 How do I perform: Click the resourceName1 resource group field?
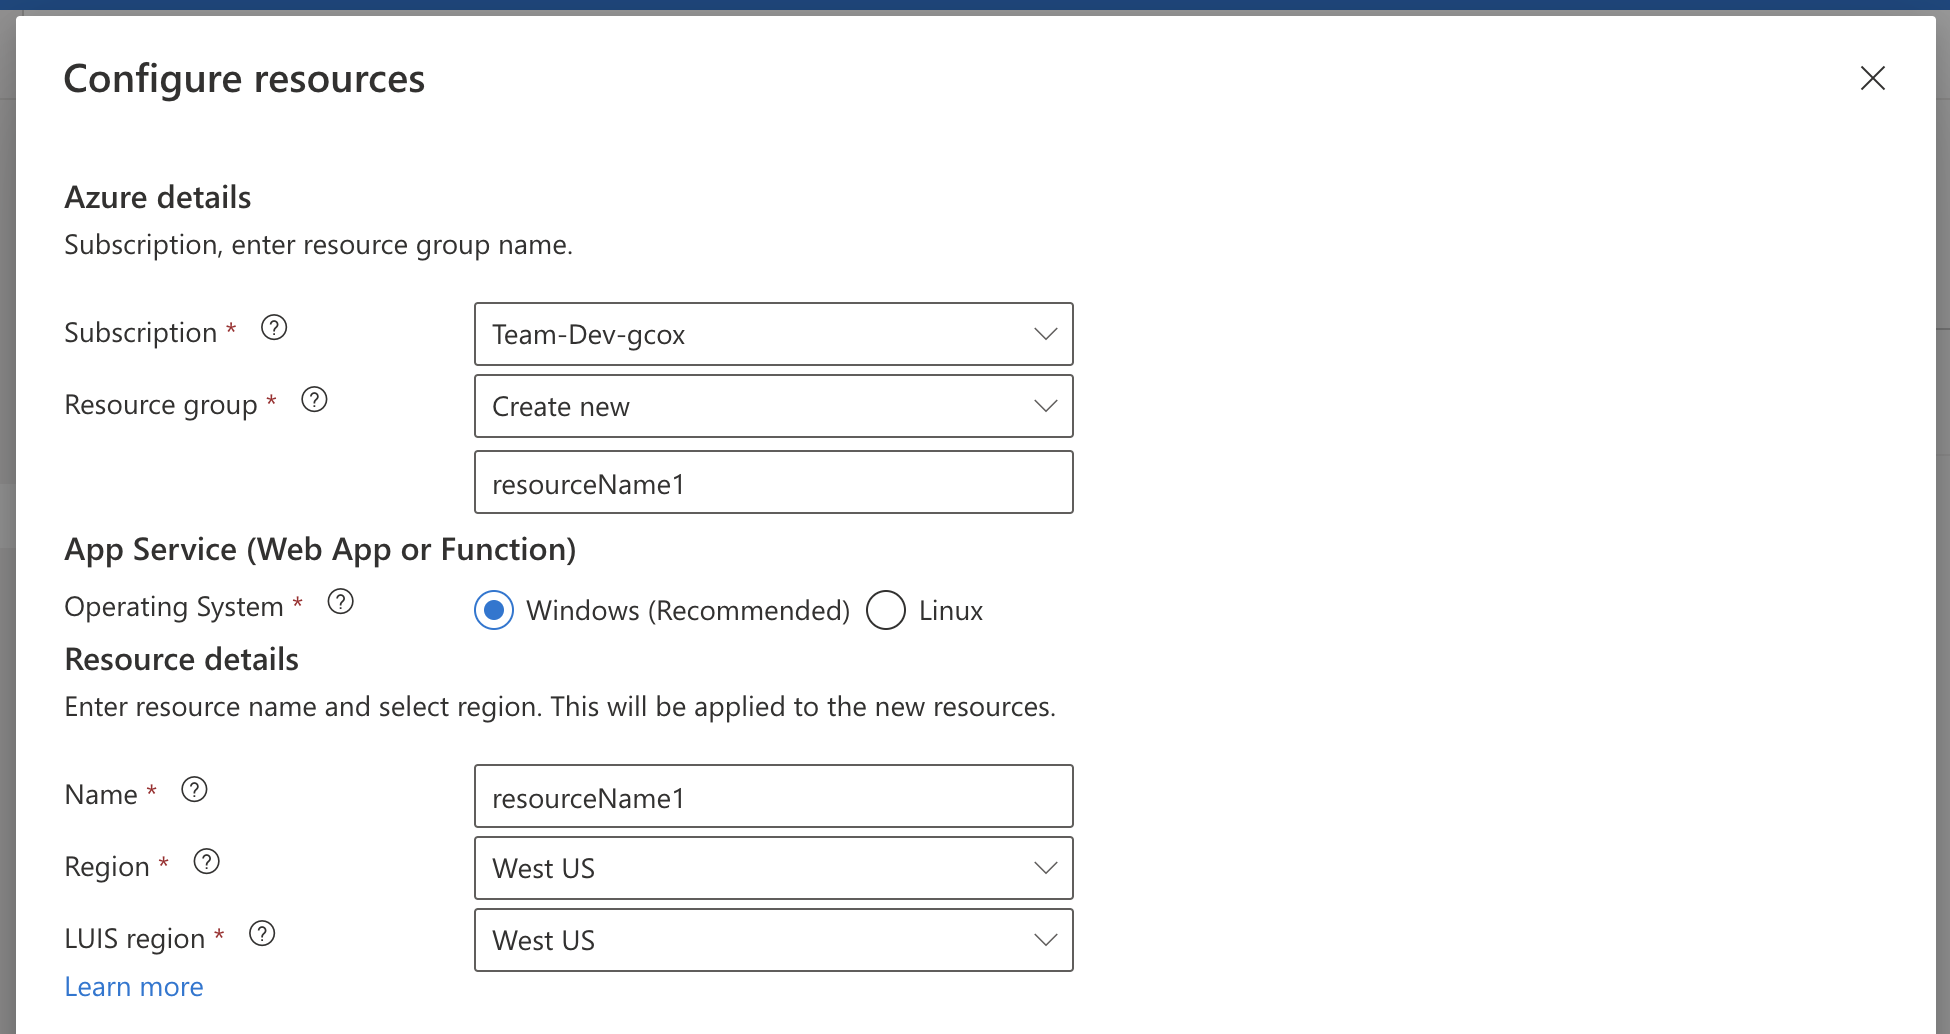pyautogui.click(x=773, y=482)
